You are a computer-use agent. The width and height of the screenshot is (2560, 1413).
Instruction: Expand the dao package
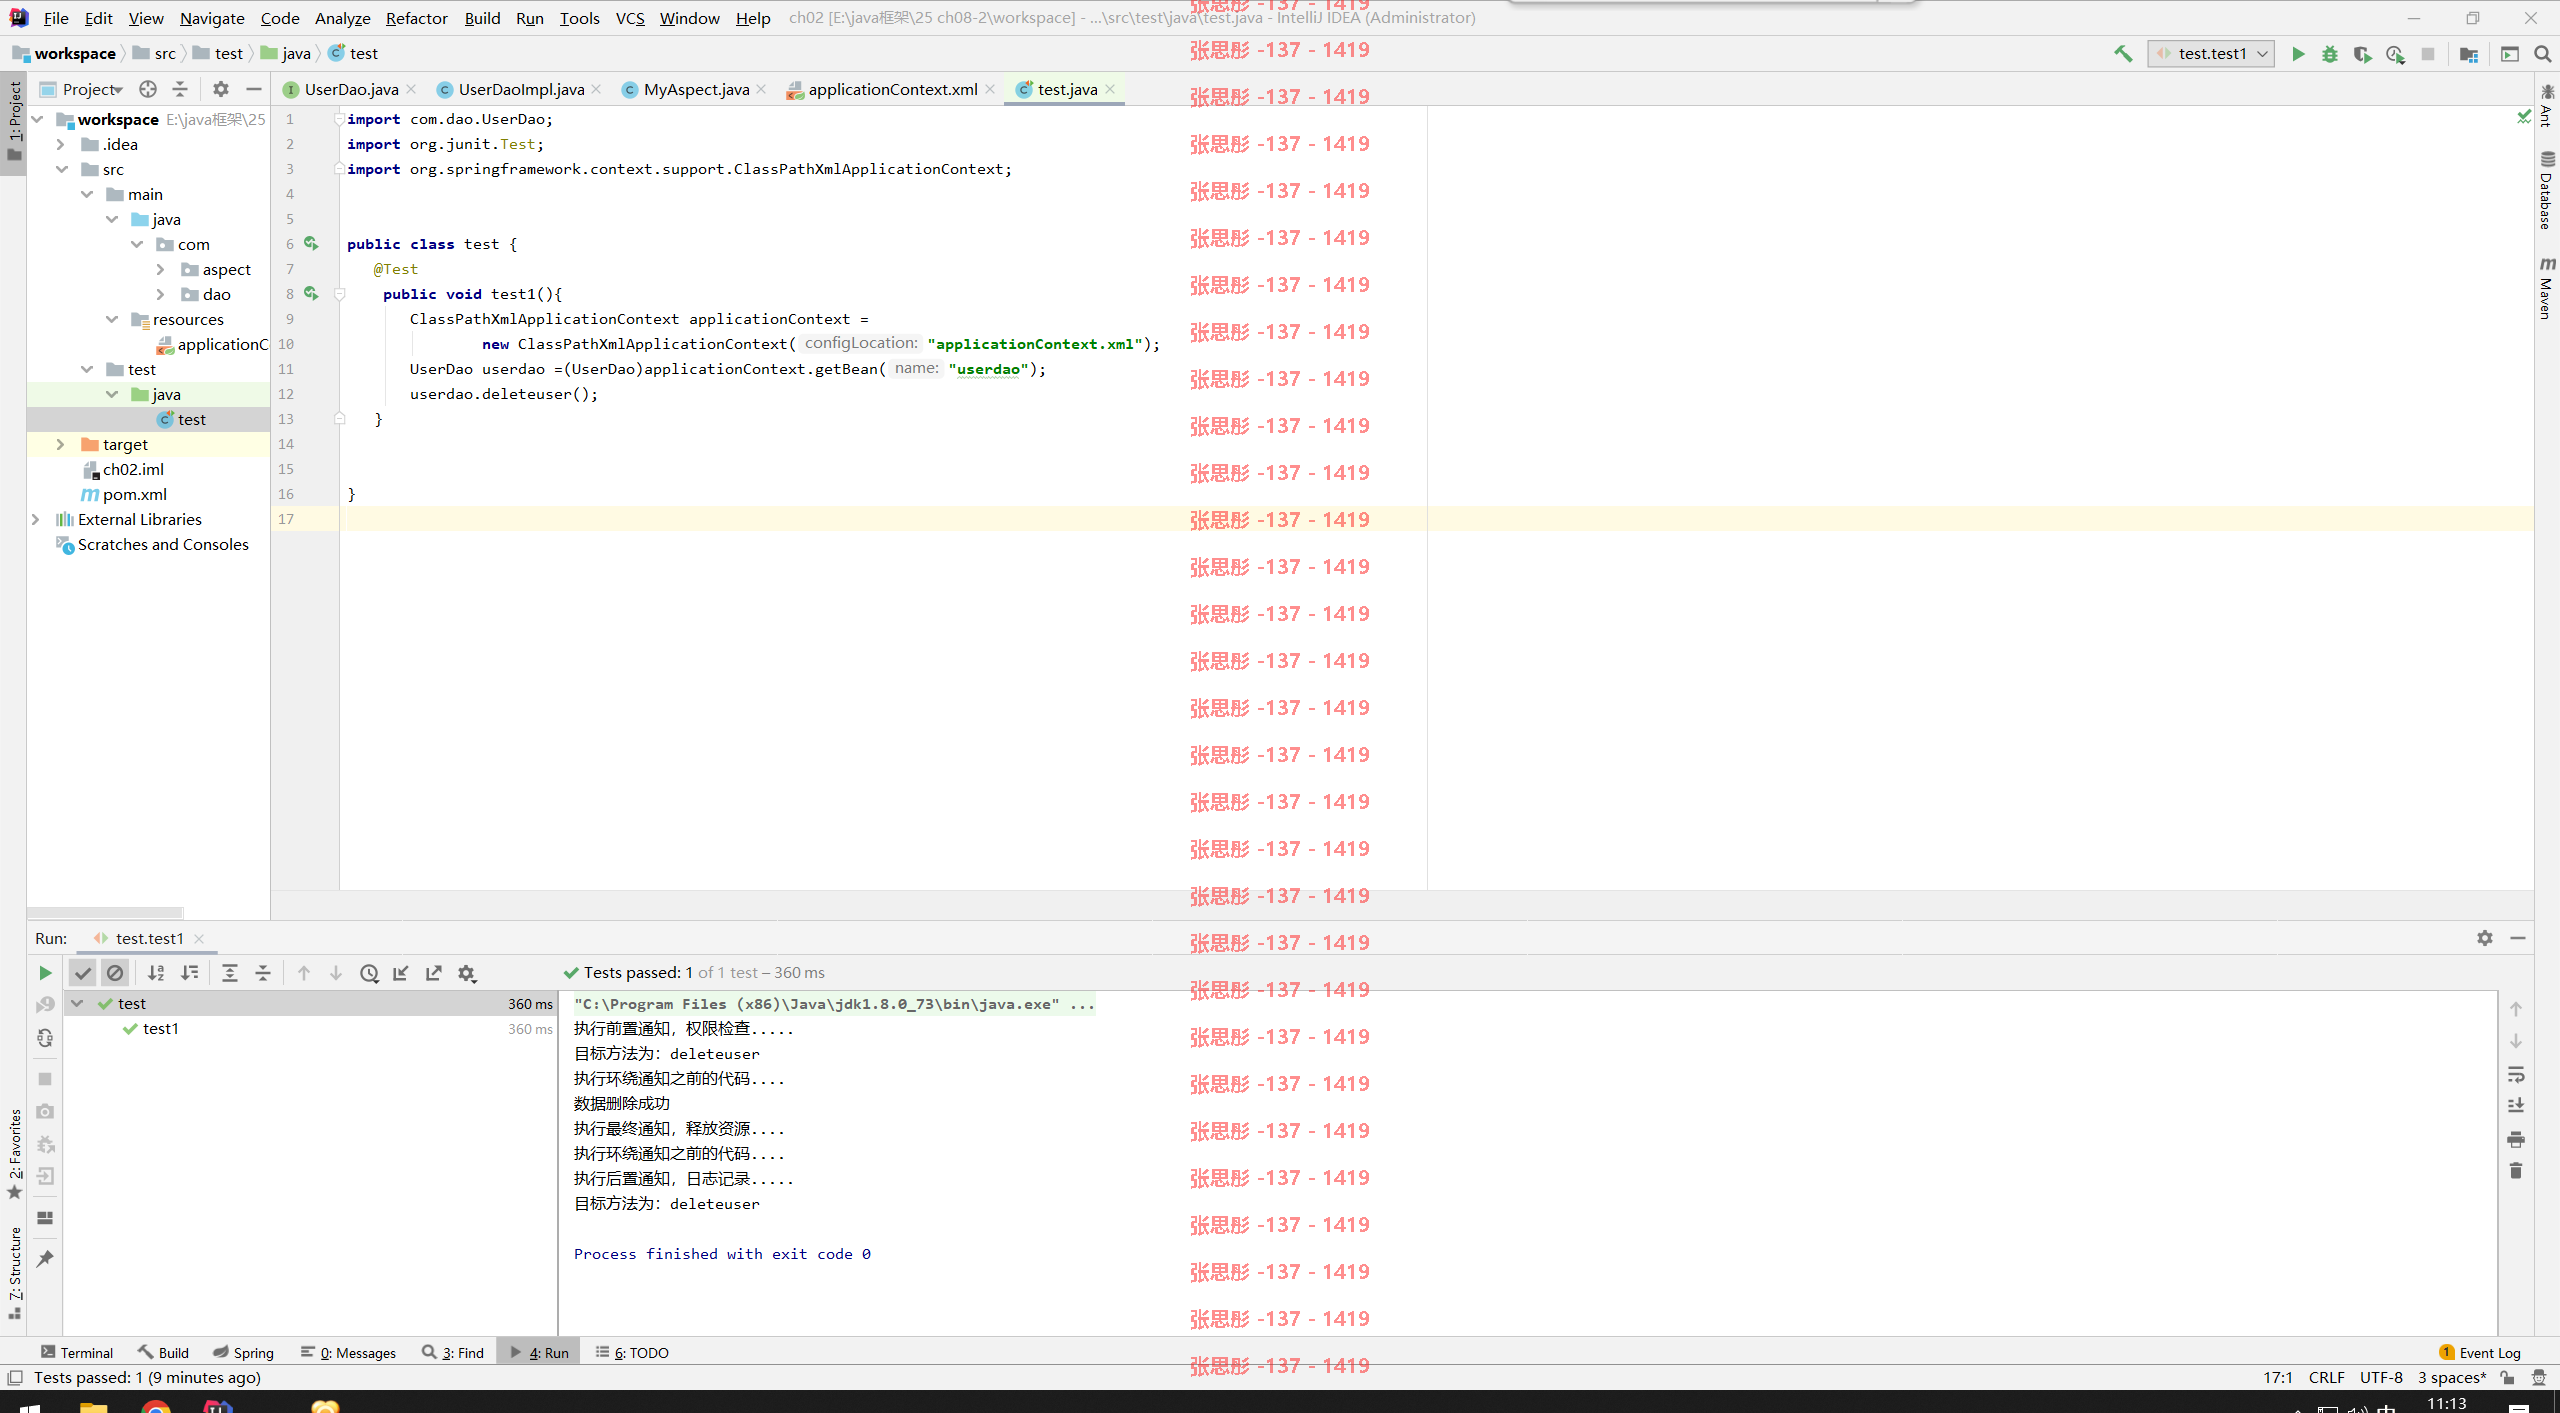[x=160, y=294]
